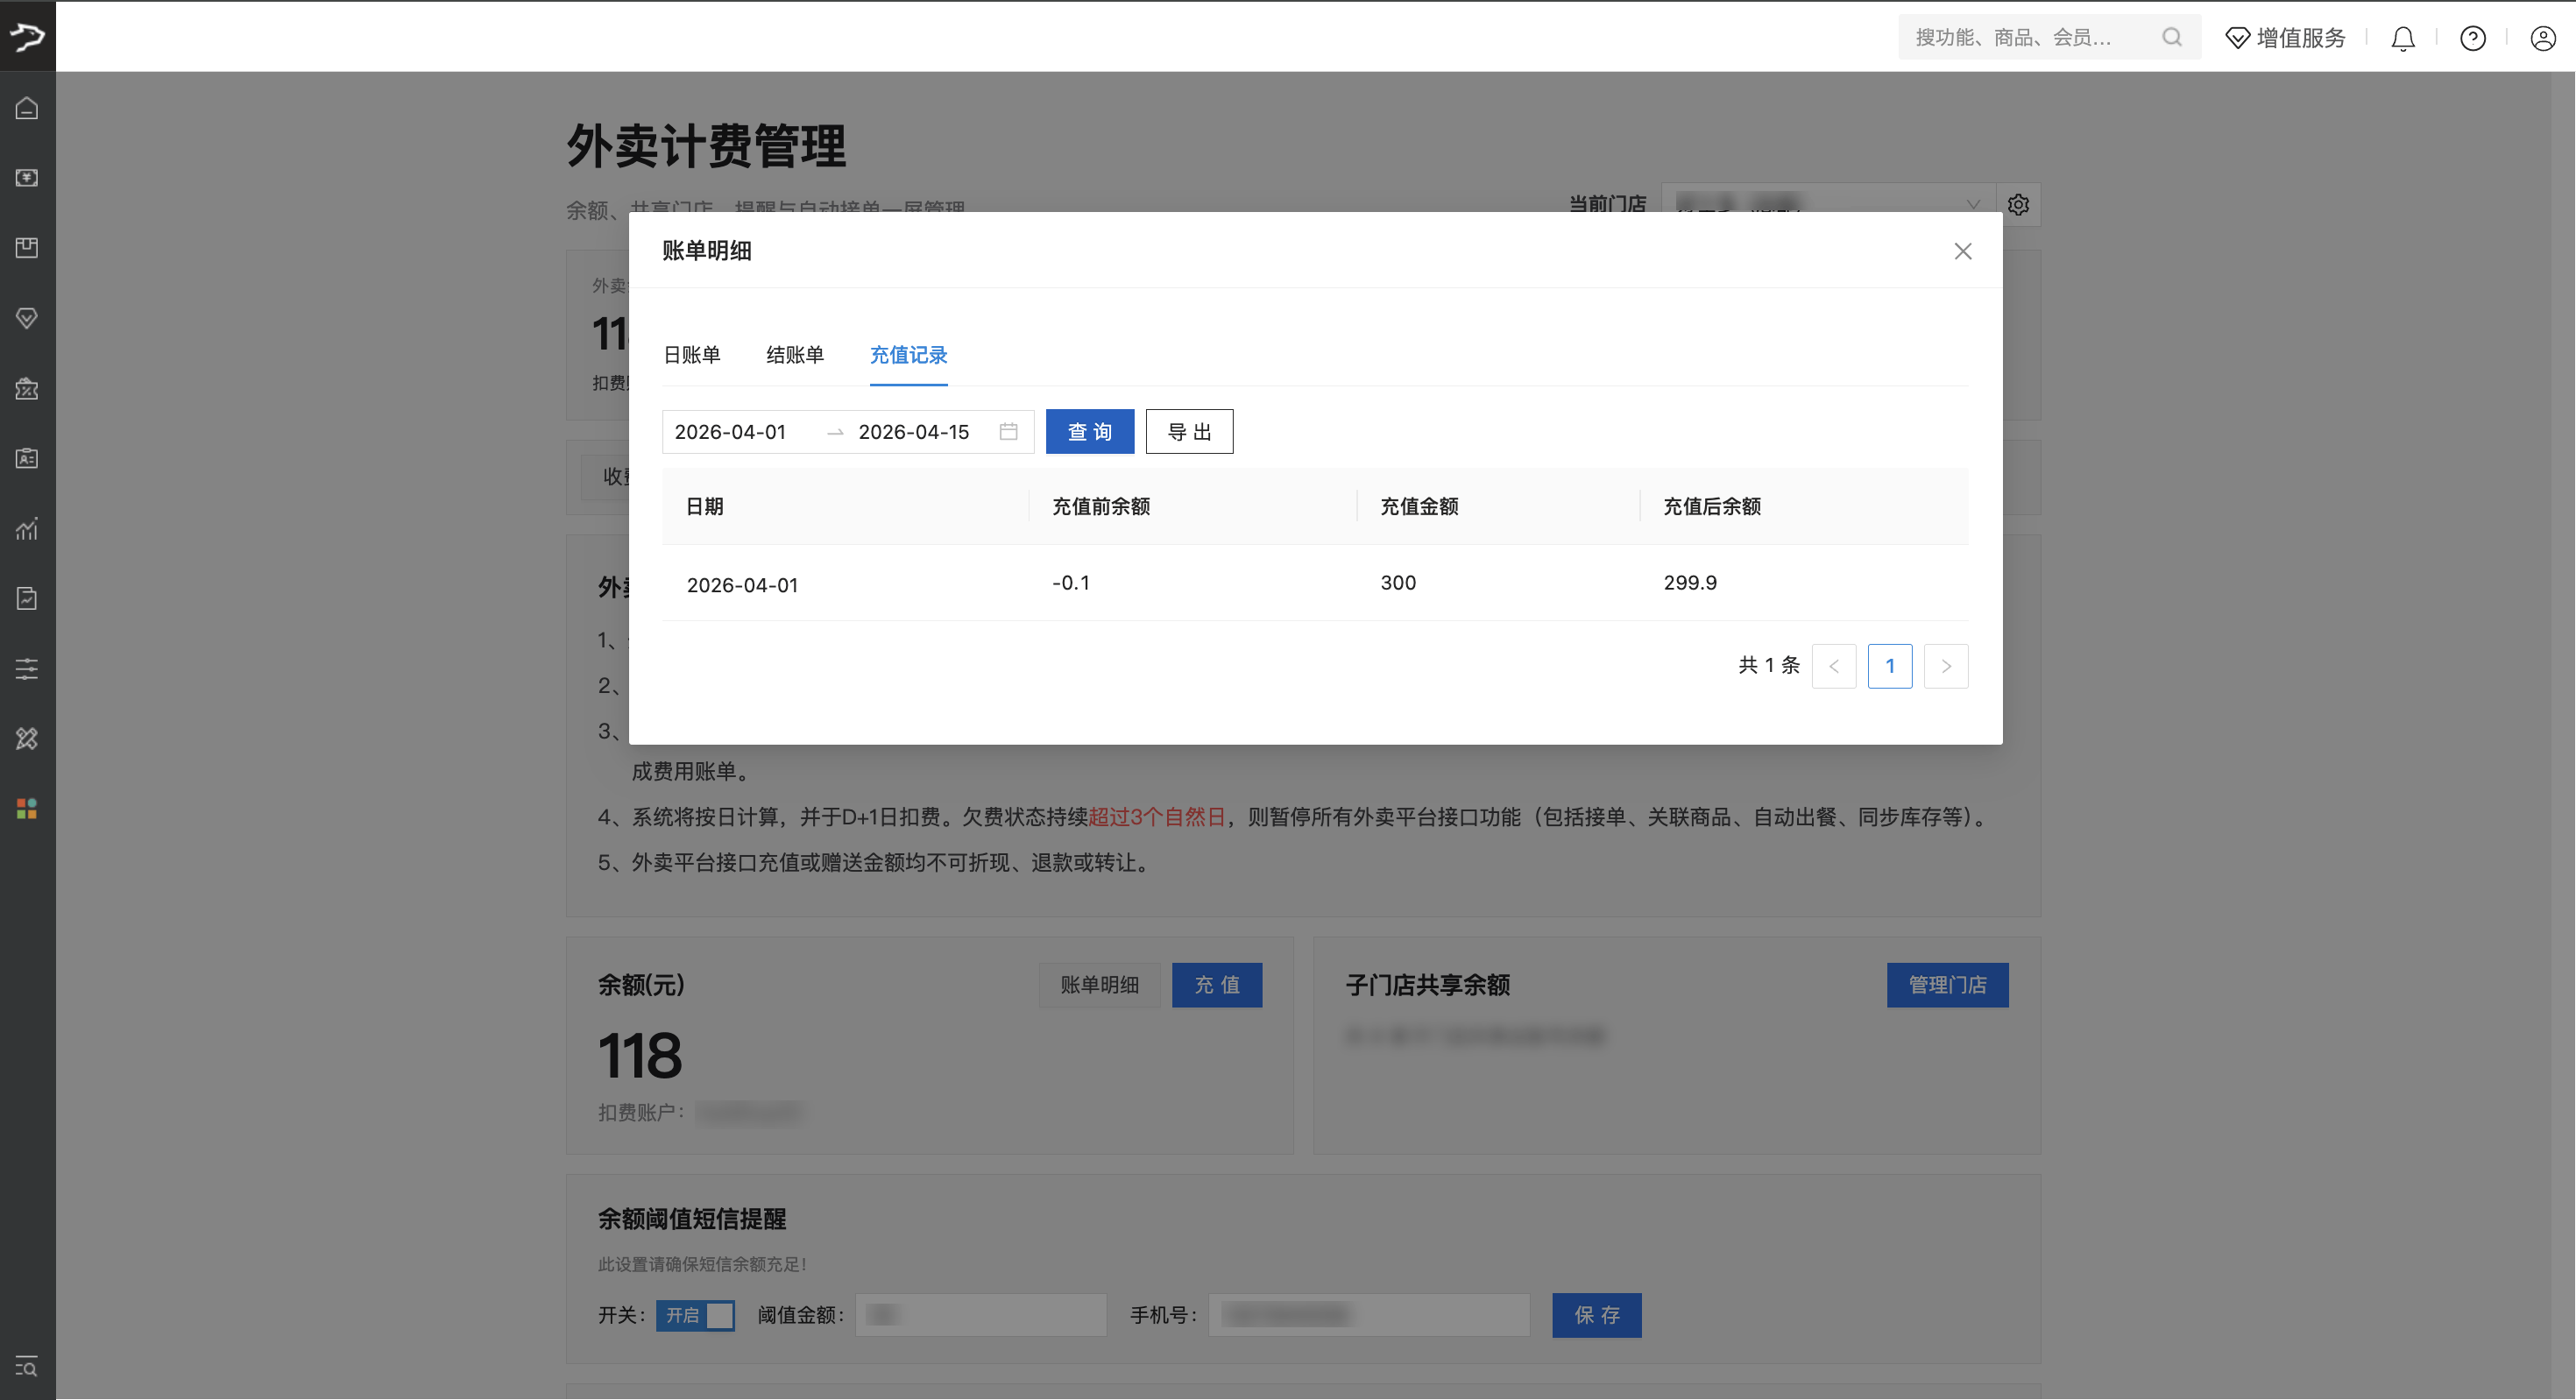Click the home icon in sidebar
The image size is (2576, 1400).
point(27,108)
